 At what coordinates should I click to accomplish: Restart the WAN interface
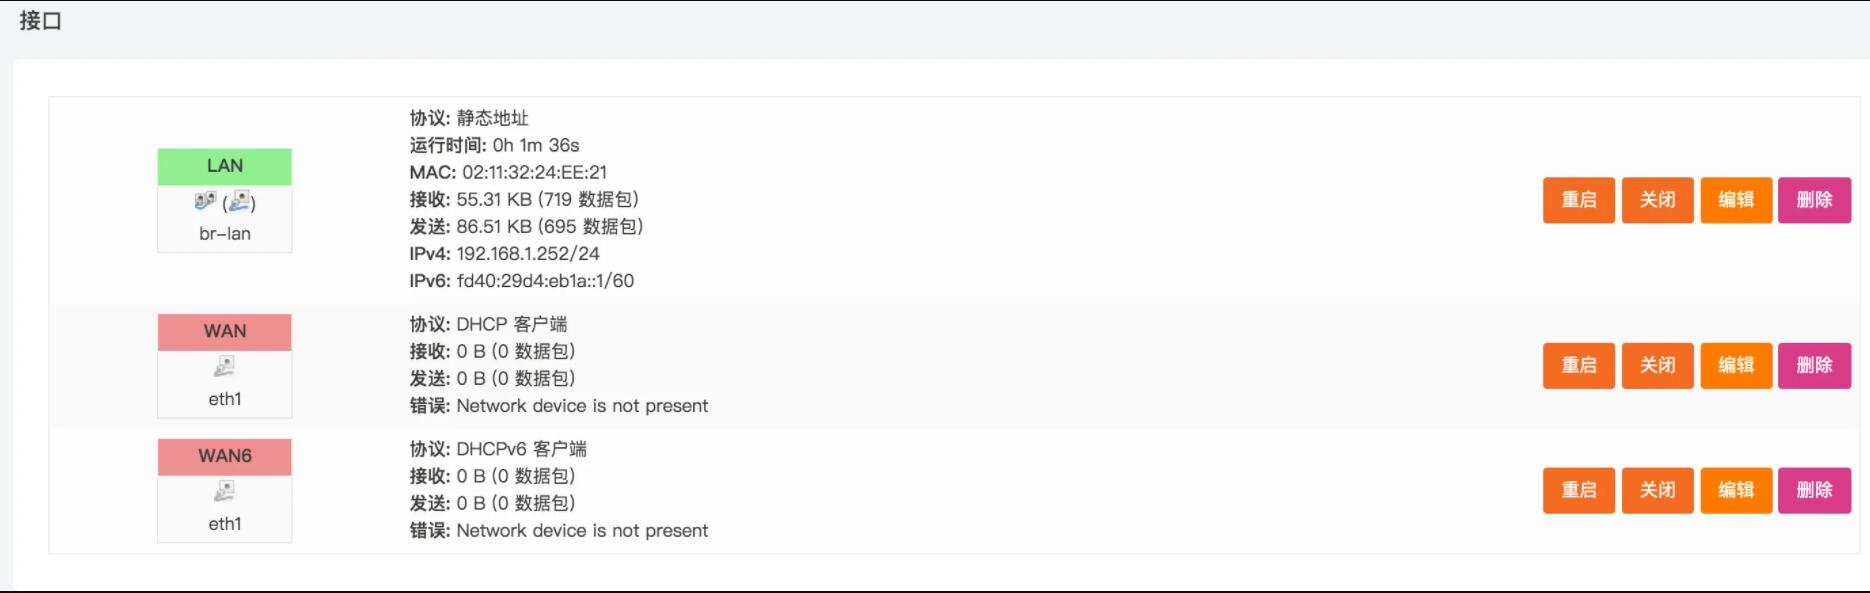(x=1578, y=365)
